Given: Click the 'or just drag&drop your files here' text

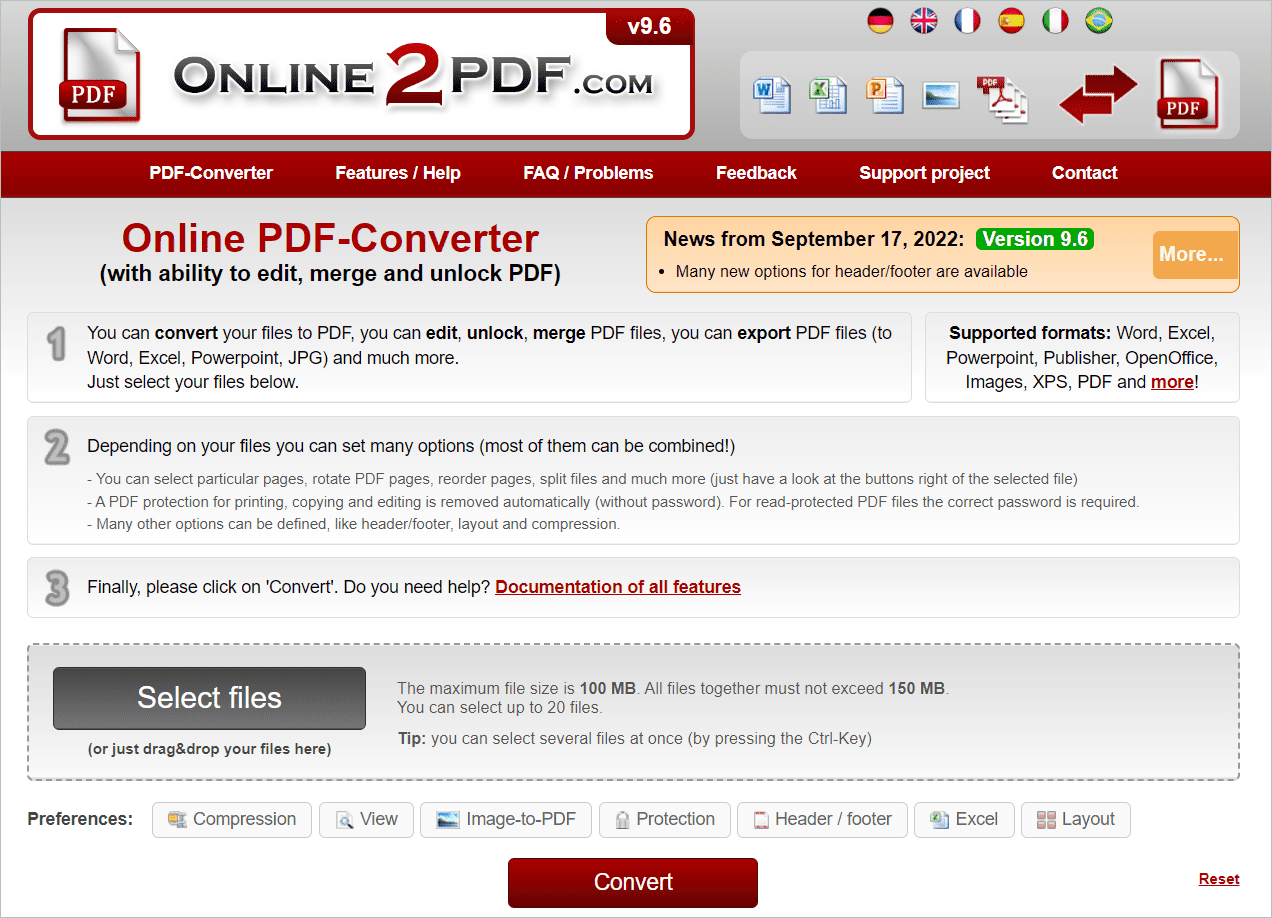Looking at the screenshot, I should click(x=209, y=748).
